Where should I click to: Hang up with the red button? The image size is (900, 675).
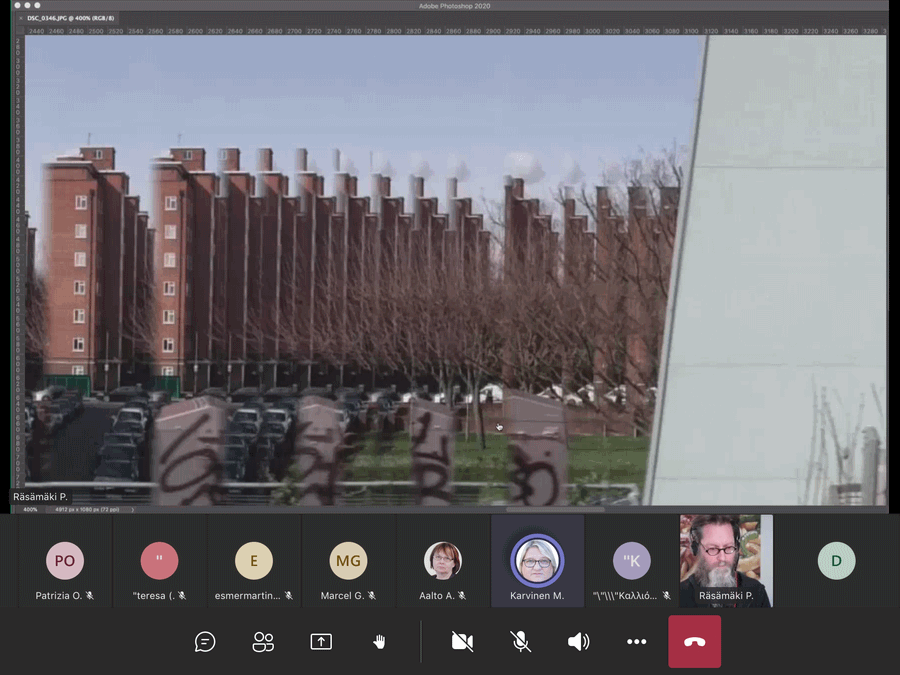[695, 642]
